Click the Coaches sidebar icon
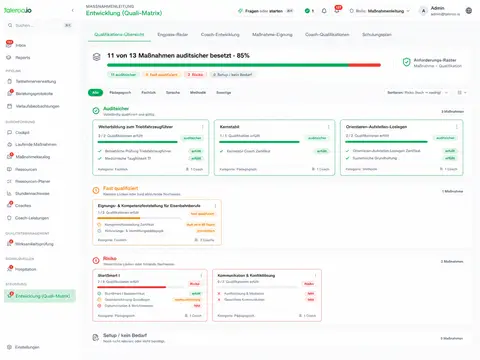The height and width of the screenshot is (360, 480). point(9,205)
